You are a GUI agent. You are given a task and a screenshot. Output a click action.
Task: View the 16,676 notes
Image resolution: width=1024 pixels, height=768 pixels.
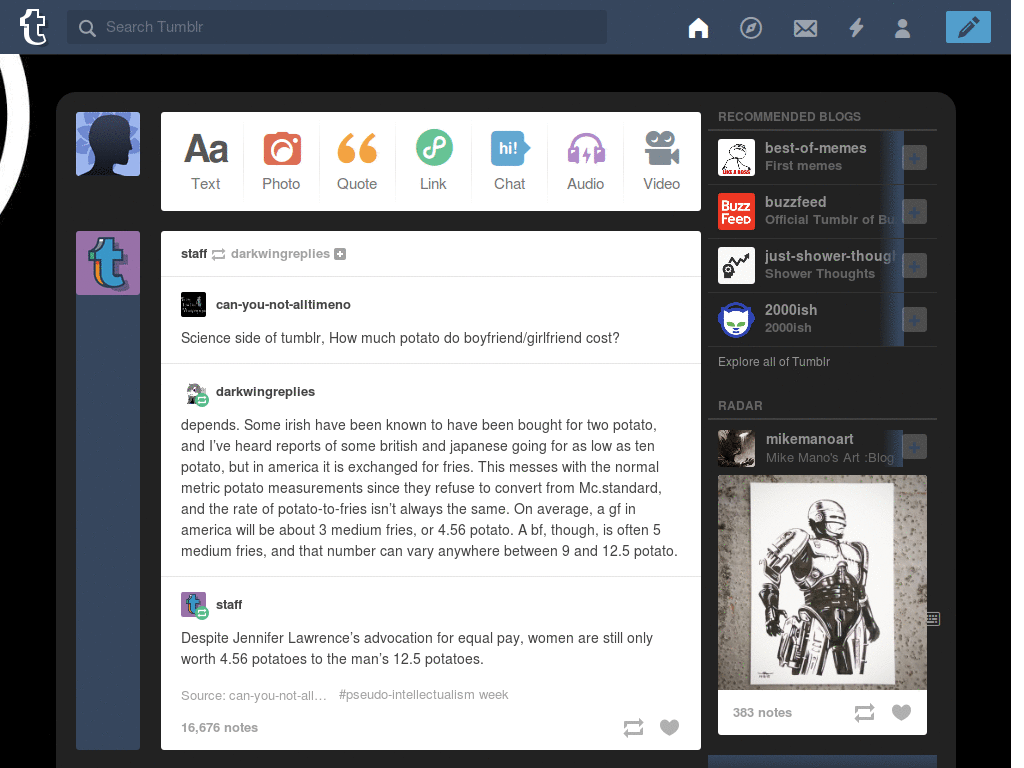click(219, 728)
